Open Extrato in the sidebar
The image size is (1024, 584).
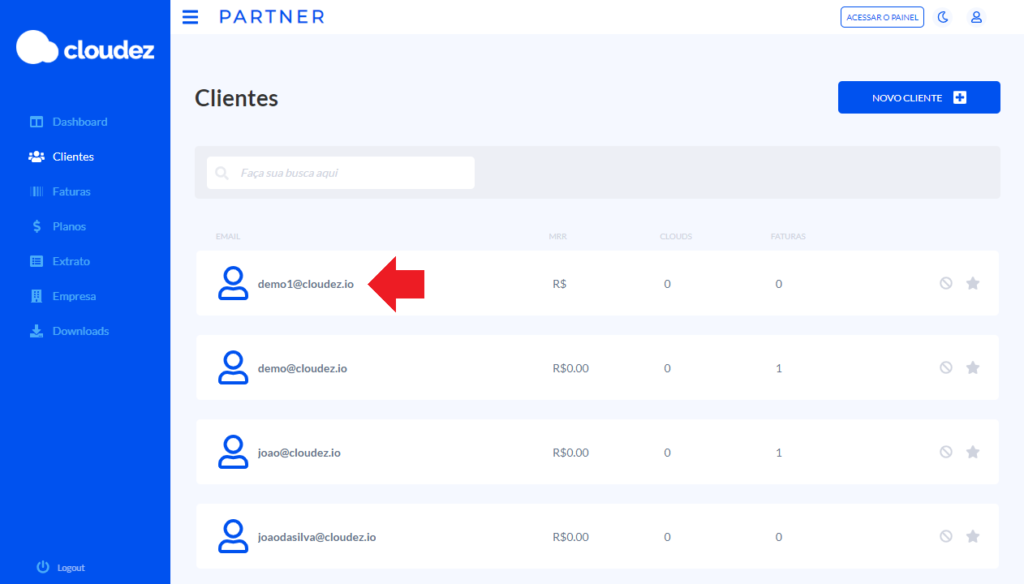pyautogui.click(x=71, y=261)
